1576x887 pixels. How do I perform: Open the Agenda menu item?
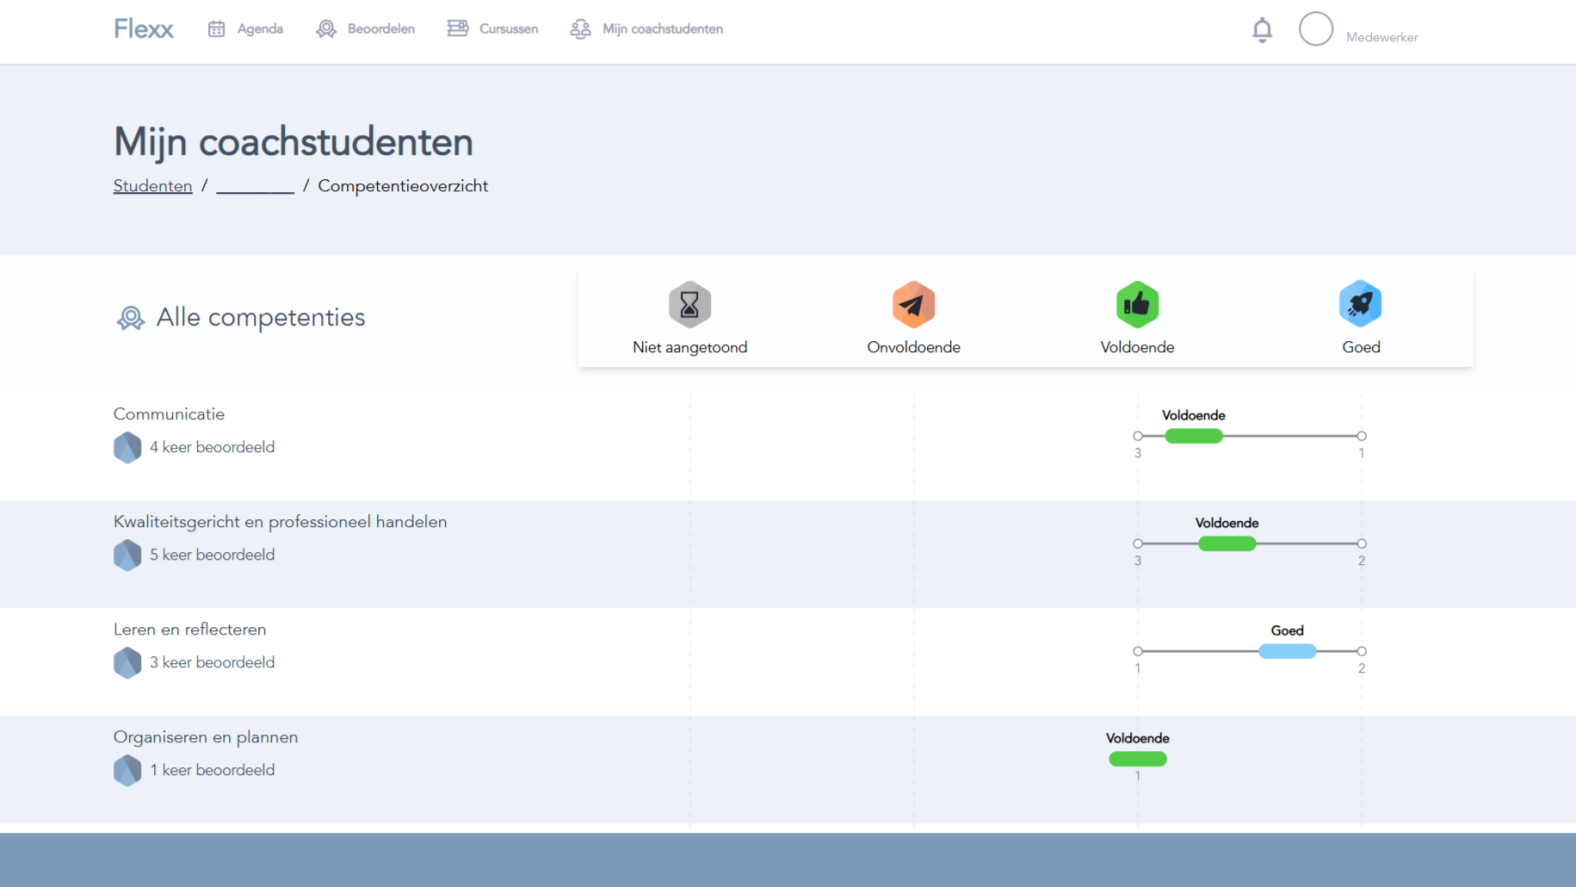245,29
